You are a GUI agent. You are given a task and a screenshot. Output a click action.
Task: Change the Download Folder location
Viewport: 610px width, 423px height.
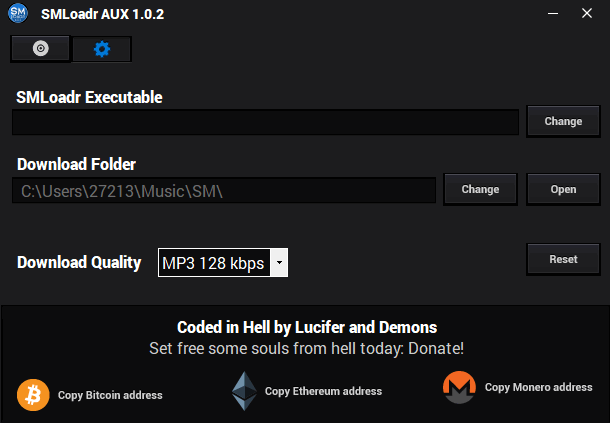[480, 190]
